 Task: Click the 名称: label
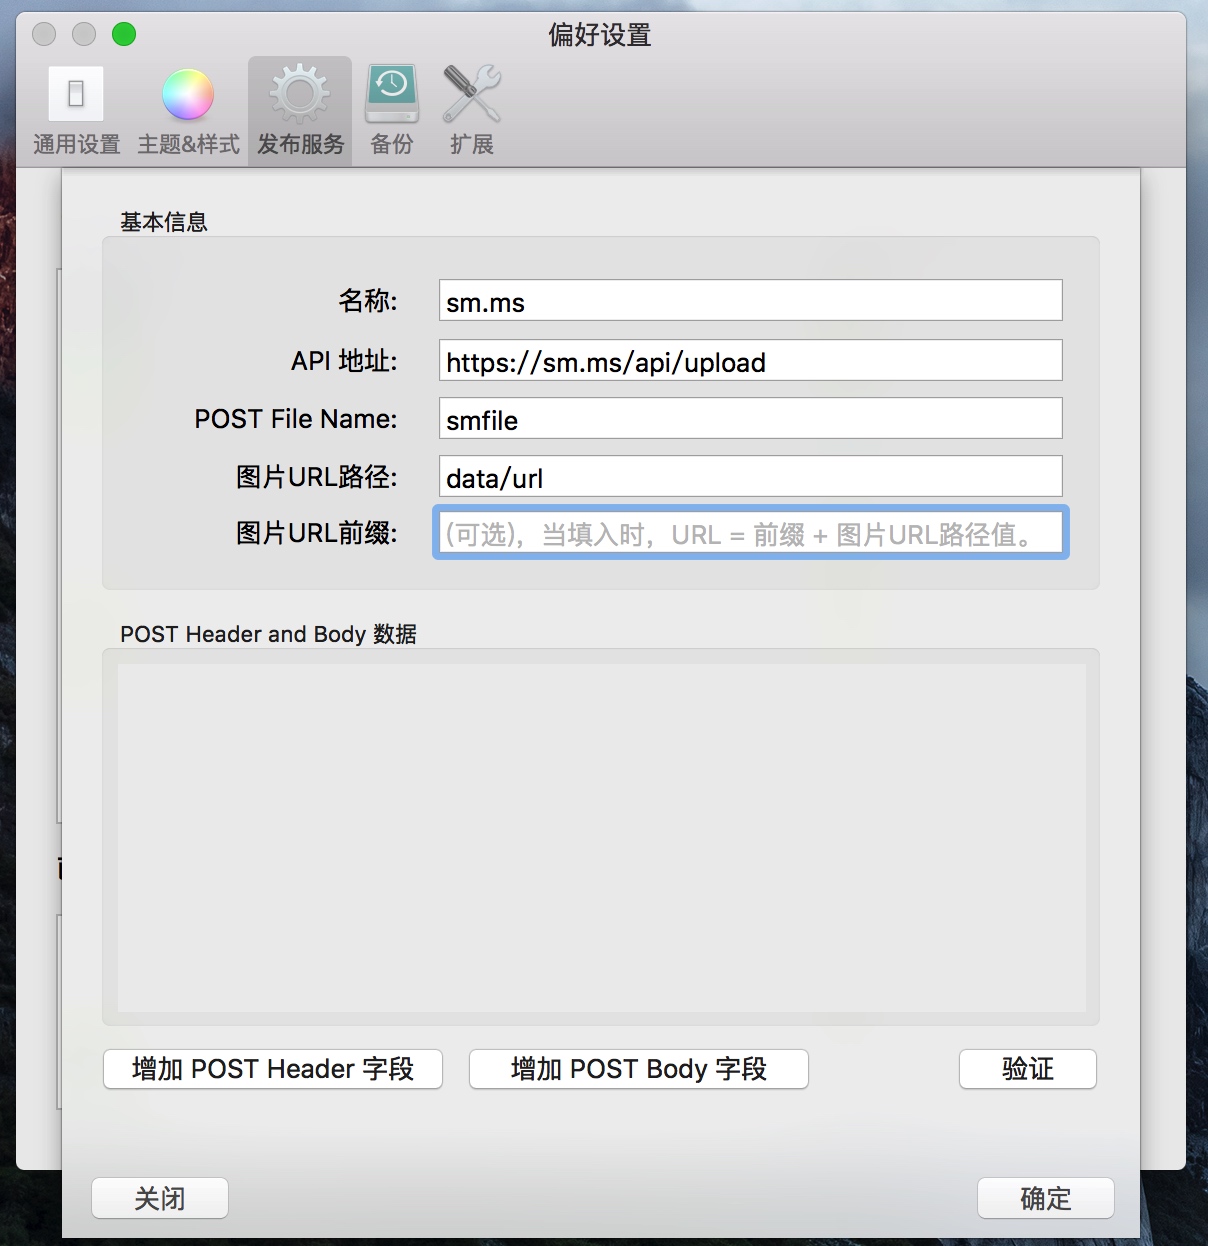368,301
